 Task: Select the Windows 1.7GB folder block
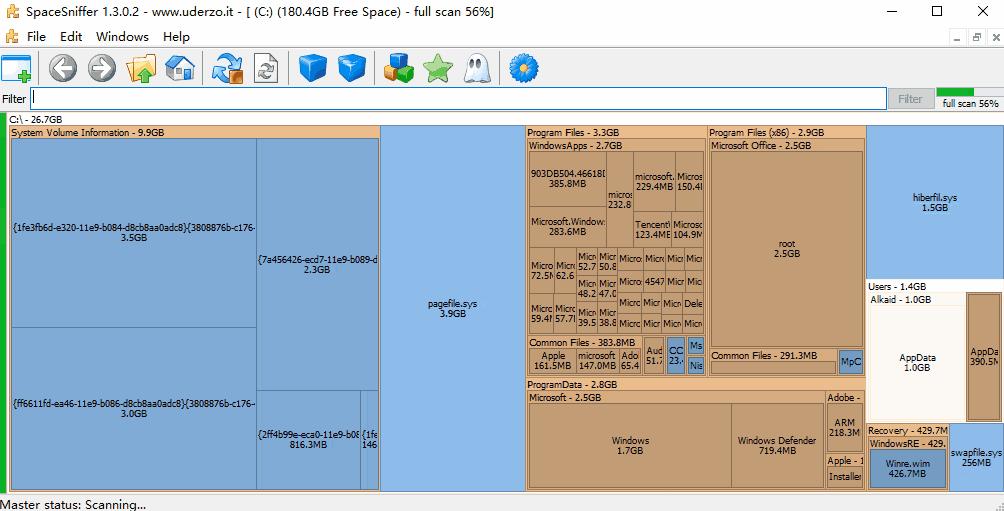click(x=630, y=445)
